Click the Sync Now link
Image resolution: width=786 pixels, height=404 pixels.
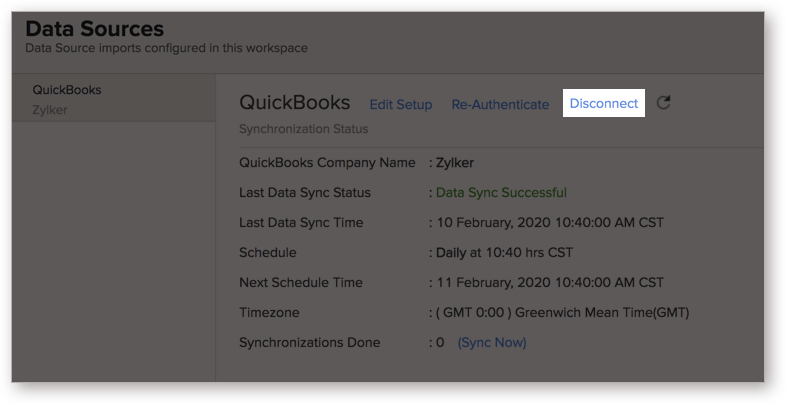(x=492, y=342)
